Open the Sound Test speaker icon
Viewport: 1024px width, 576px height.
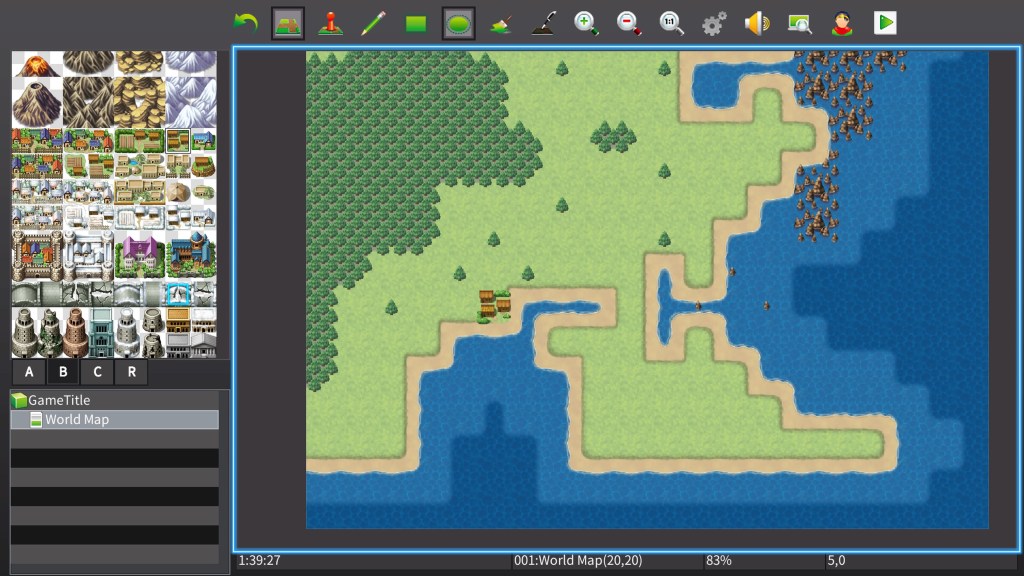click(x=757, y=23)
